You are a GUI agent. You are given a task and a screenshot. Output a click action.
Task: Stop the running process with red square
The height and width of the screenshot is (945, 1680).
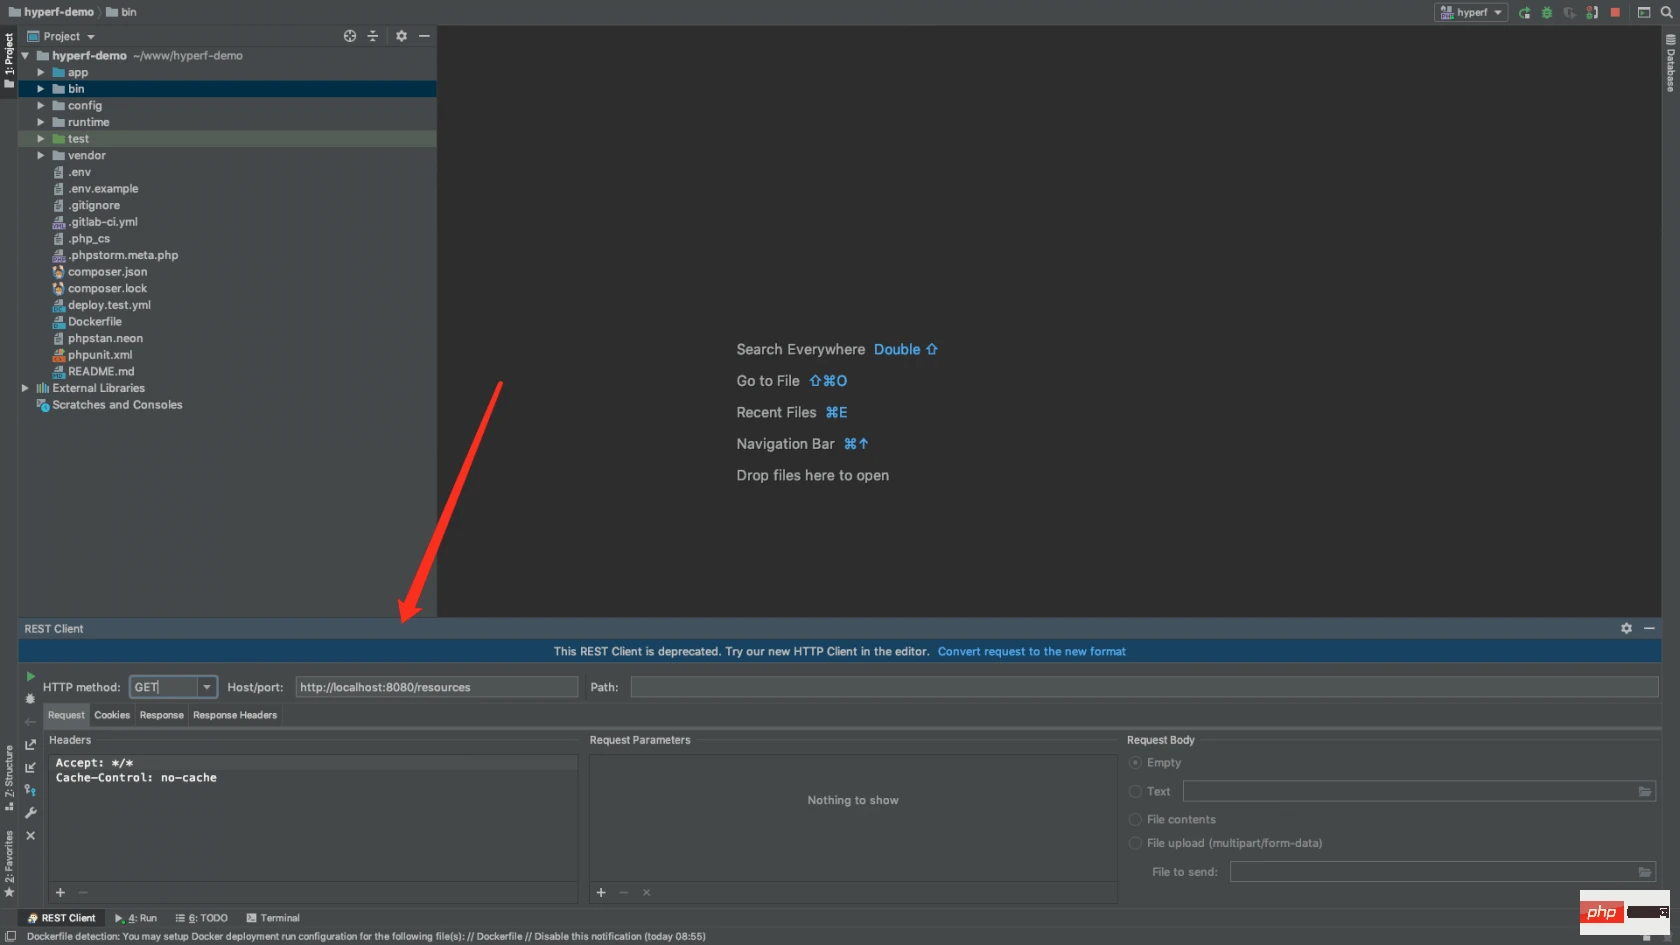pos(1615,13)
